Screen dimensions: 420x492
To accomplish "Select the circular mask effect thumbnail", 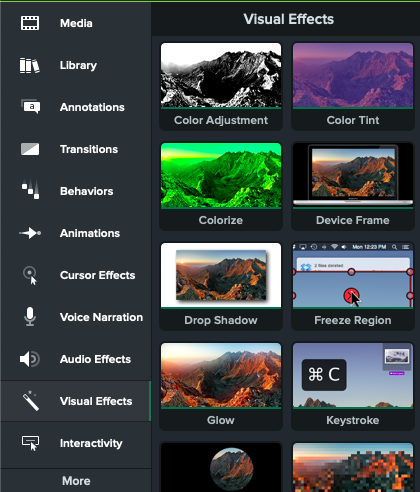I will pos(221,467).
